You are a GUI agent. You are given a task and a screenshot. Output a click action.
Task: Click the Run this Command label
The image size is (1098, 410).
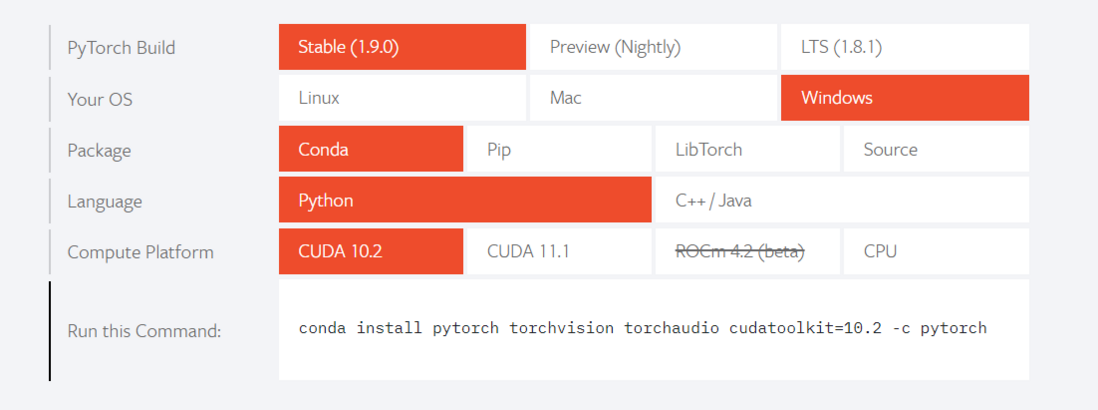[144, 331]
